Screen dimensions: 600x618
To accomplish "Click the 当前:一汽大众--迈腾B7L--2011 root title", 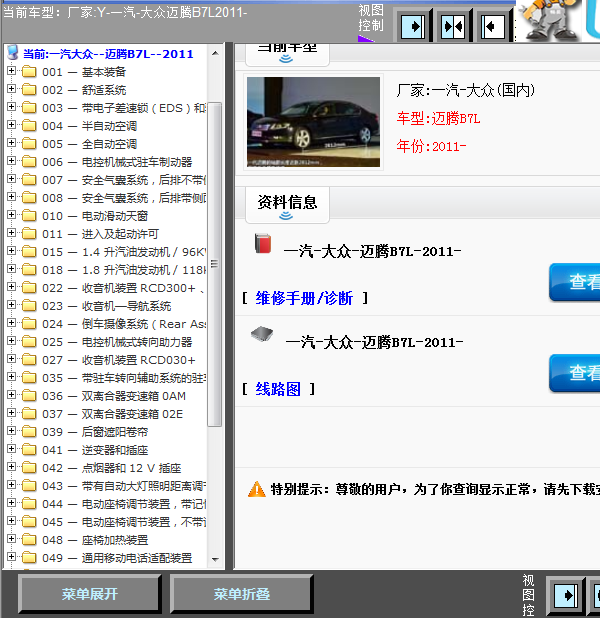I will [x=108, y=54].
